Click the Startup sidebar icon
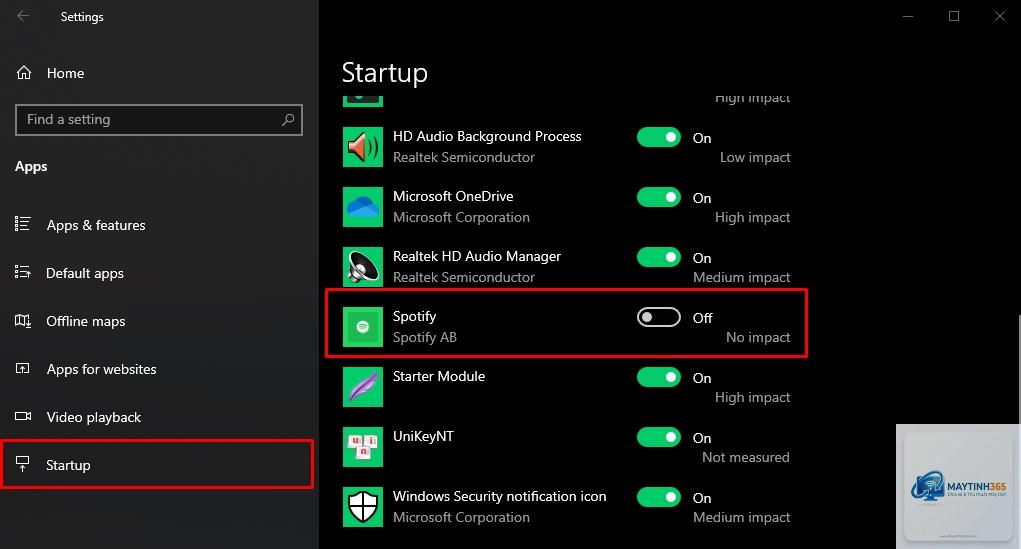This screenshot has width=1021, height=549. (x=23, y=464)
